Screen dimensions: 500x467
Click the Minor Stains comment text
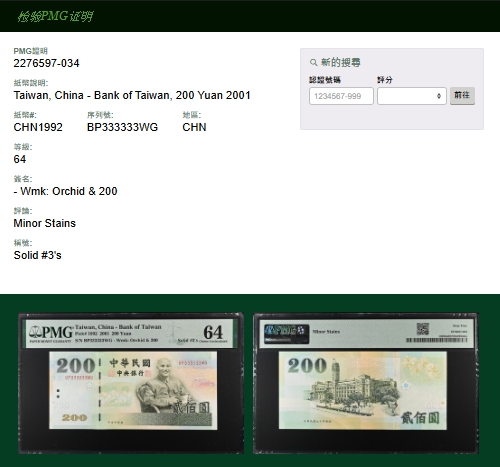point(45,223)
